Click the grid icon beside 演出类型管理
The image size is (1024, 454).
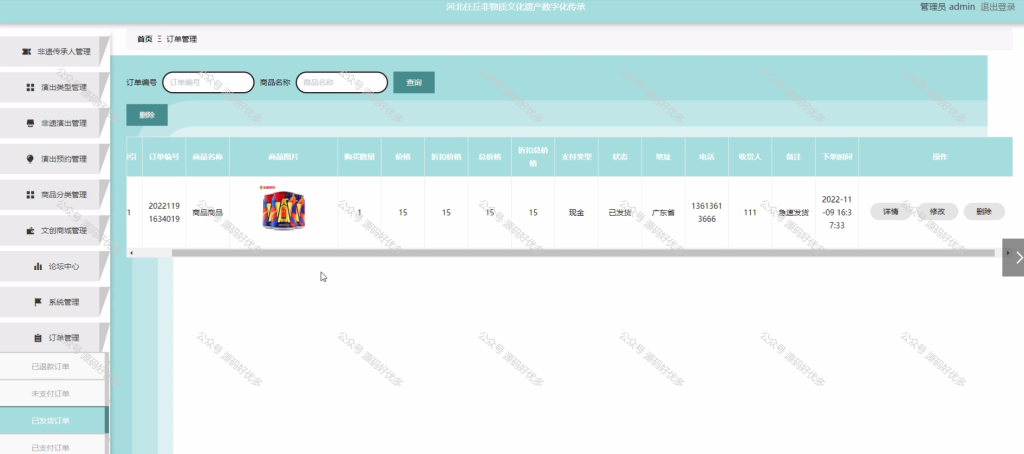tap(30, 88)
